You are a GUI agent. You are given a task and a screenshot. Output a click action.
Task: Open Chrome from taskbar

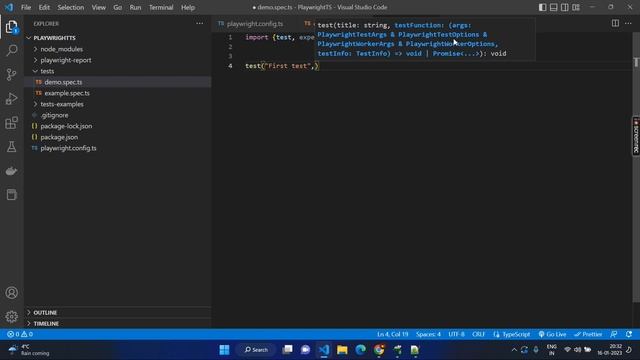(379, 350)
